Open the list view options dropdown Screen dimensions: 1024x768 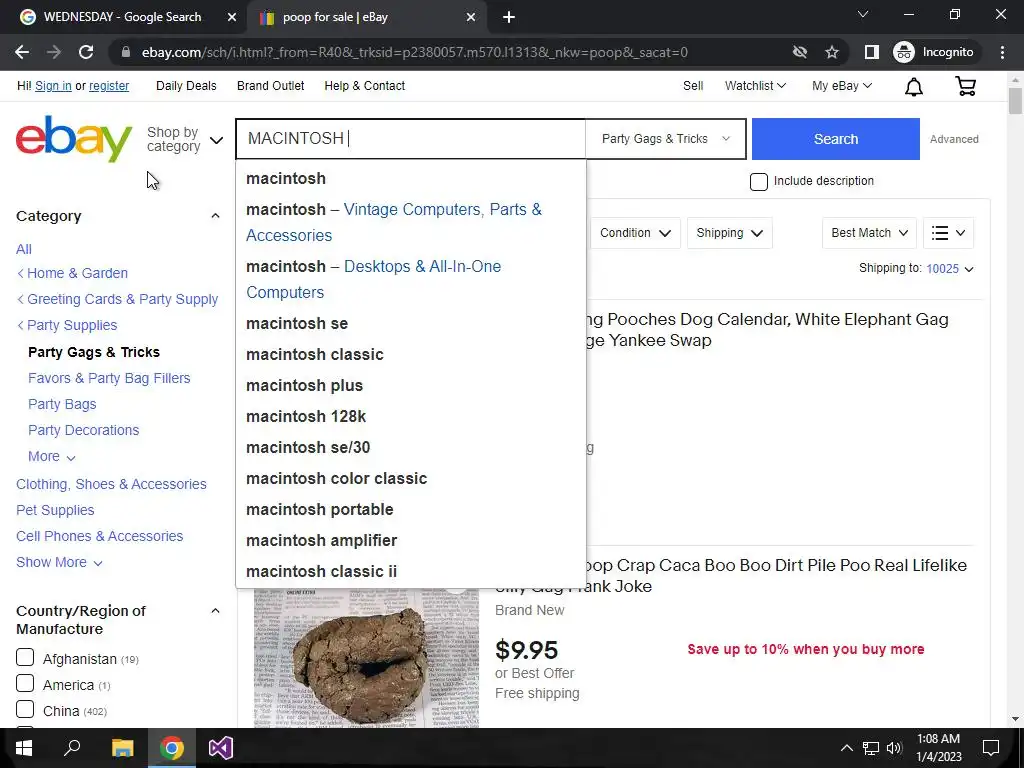(x=948, y=233)
